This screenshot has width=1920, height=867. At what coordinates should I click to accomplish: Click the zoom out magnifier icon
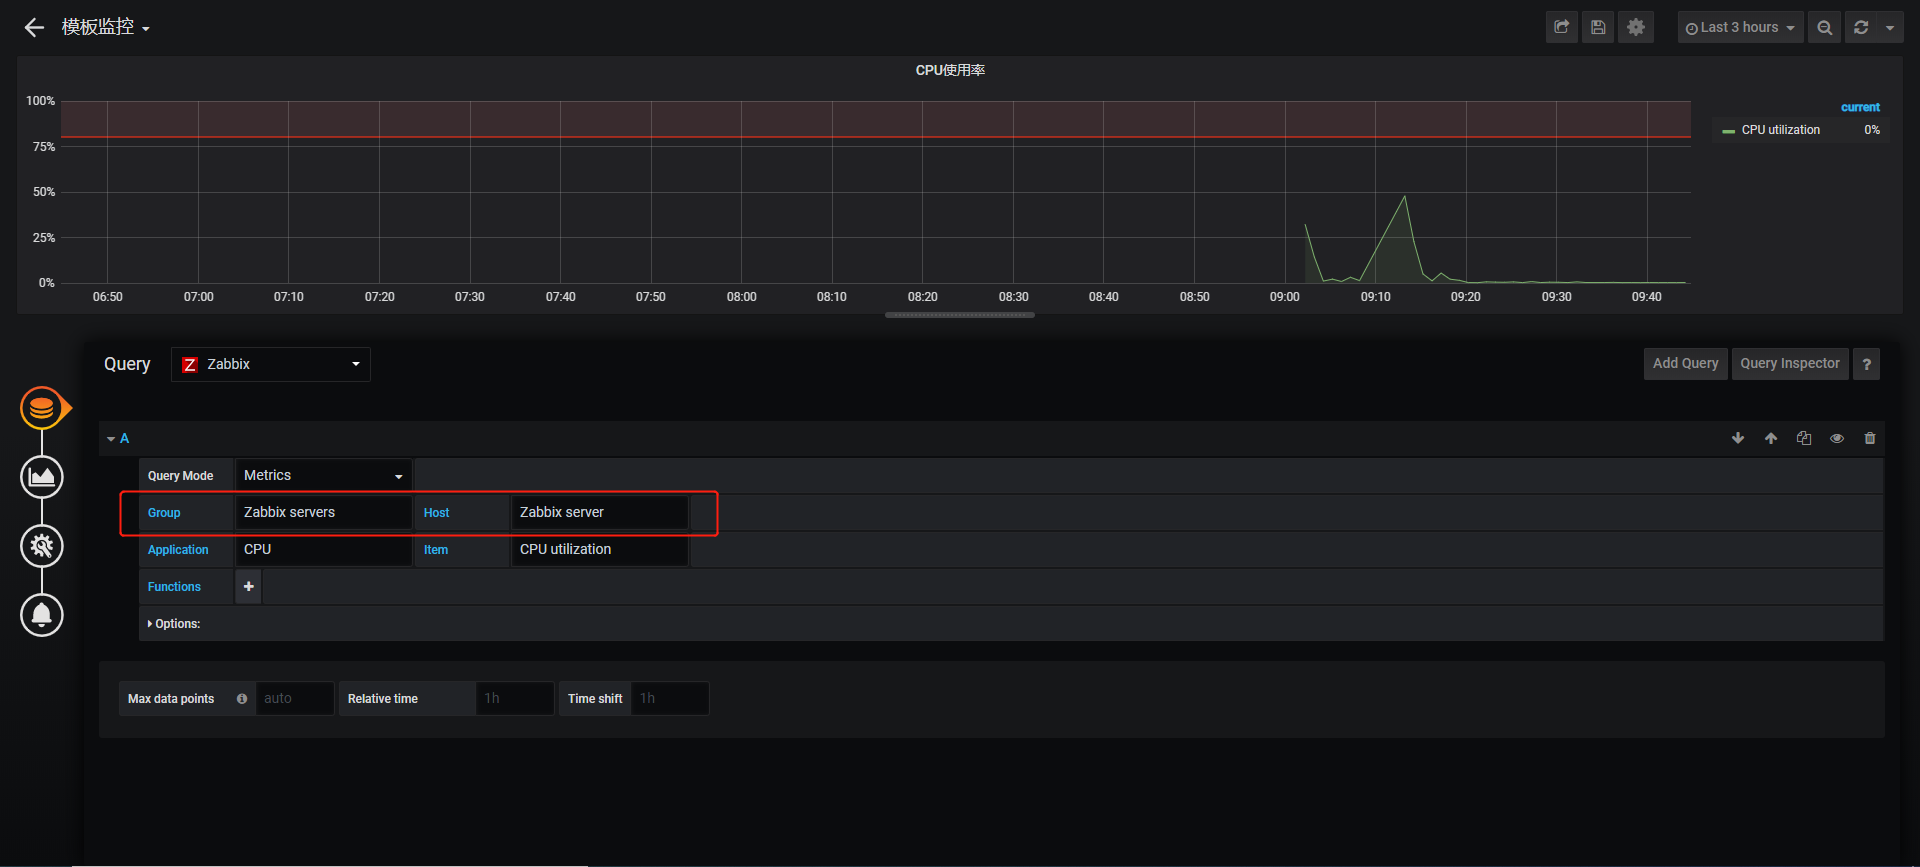(x=1825, y=28)
